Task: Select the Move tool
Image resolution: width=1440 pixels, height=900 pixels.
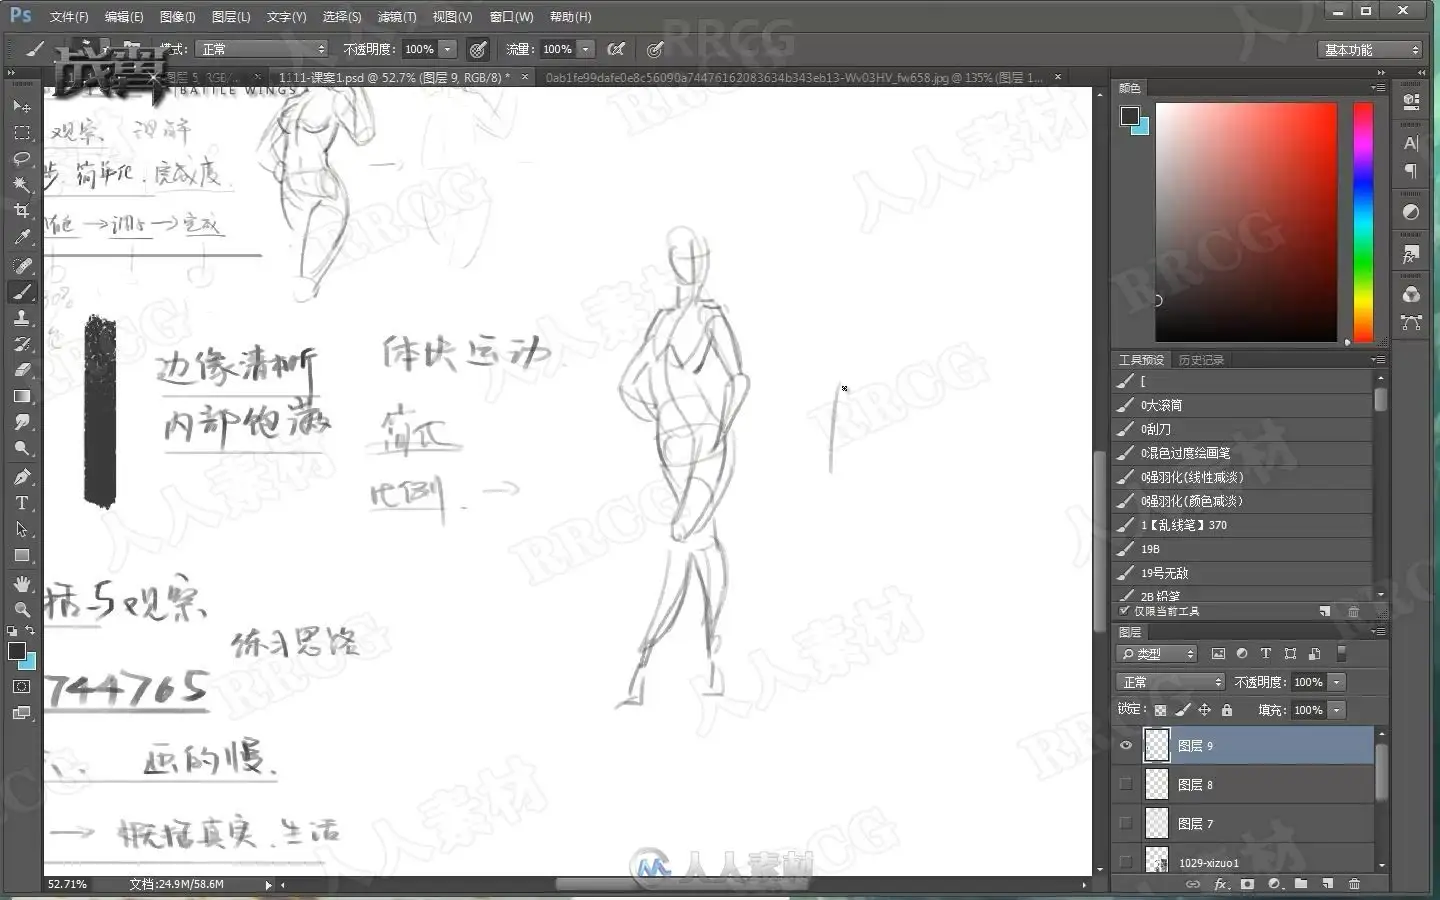Action: (22, 106)
